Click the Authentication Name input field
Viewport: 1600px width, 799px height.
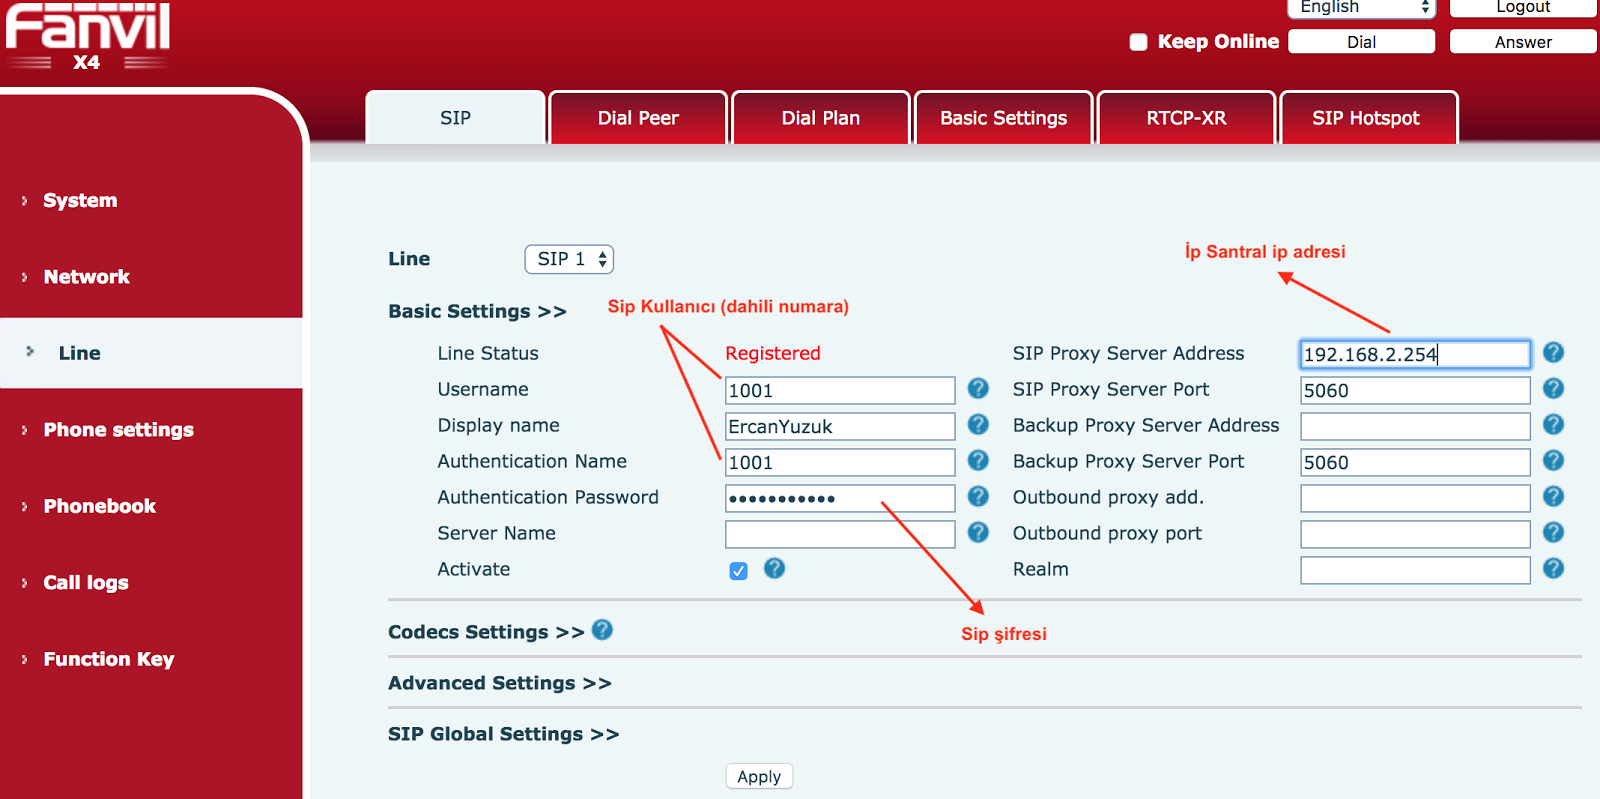tap(840, 462)
